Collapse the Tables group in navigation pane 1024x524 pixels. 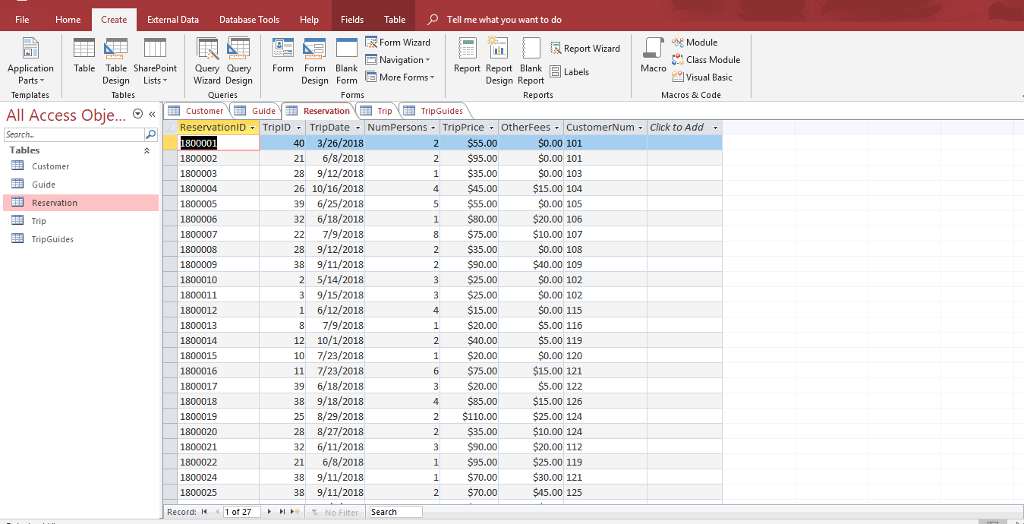click(148, 150)
